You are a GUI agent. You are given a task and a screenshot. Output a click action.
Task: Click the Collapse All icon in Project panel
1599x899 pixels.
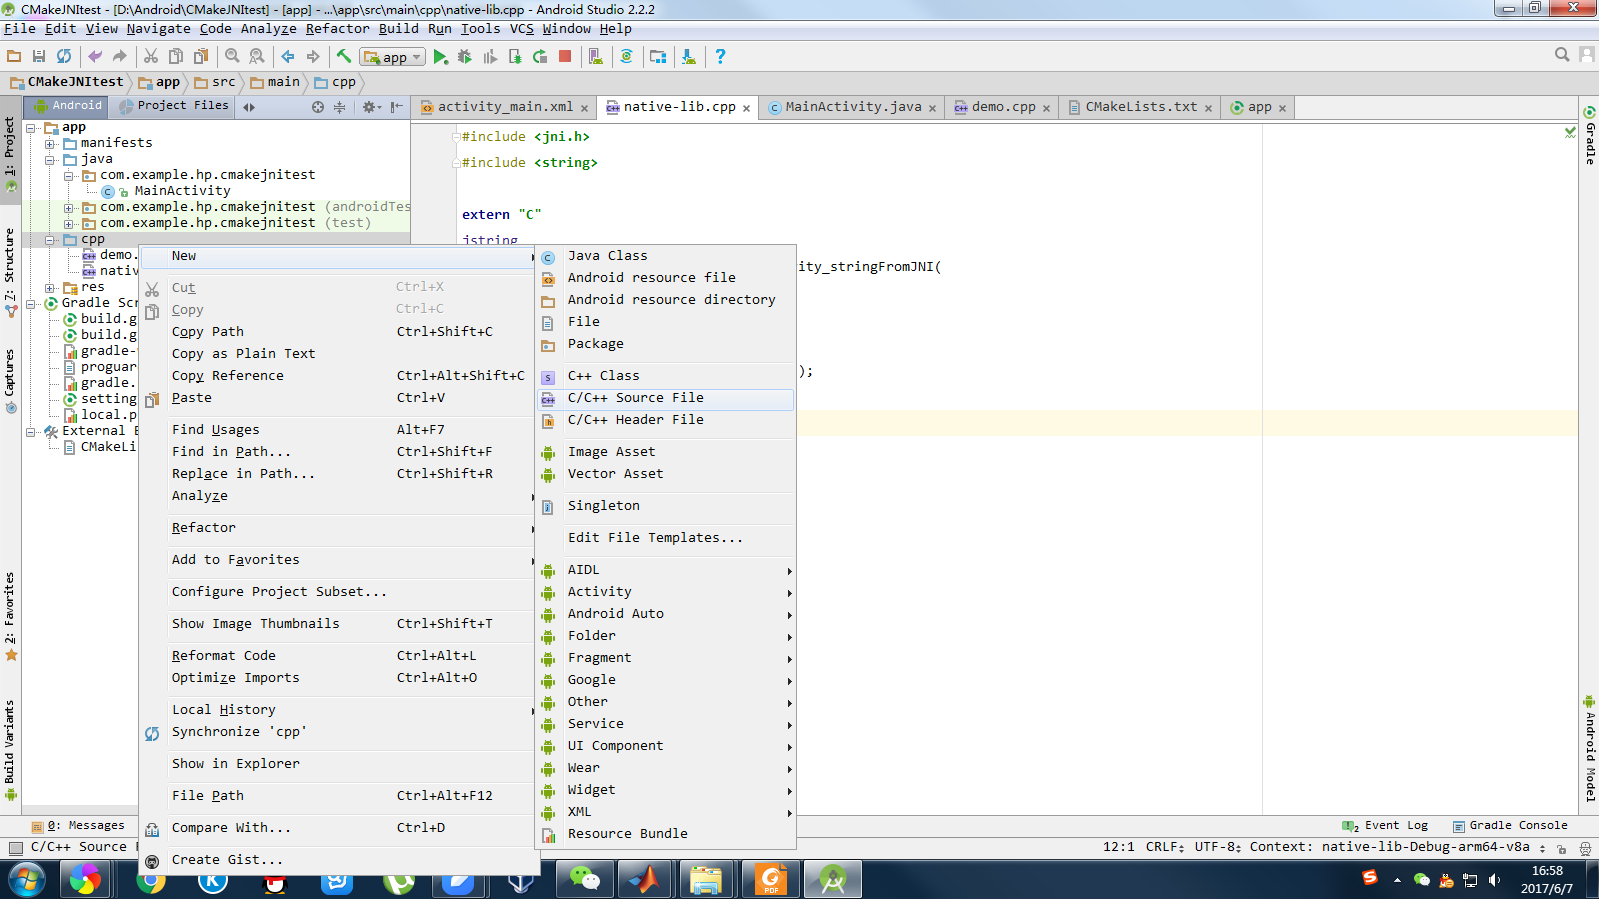click(x=340, y=107)
